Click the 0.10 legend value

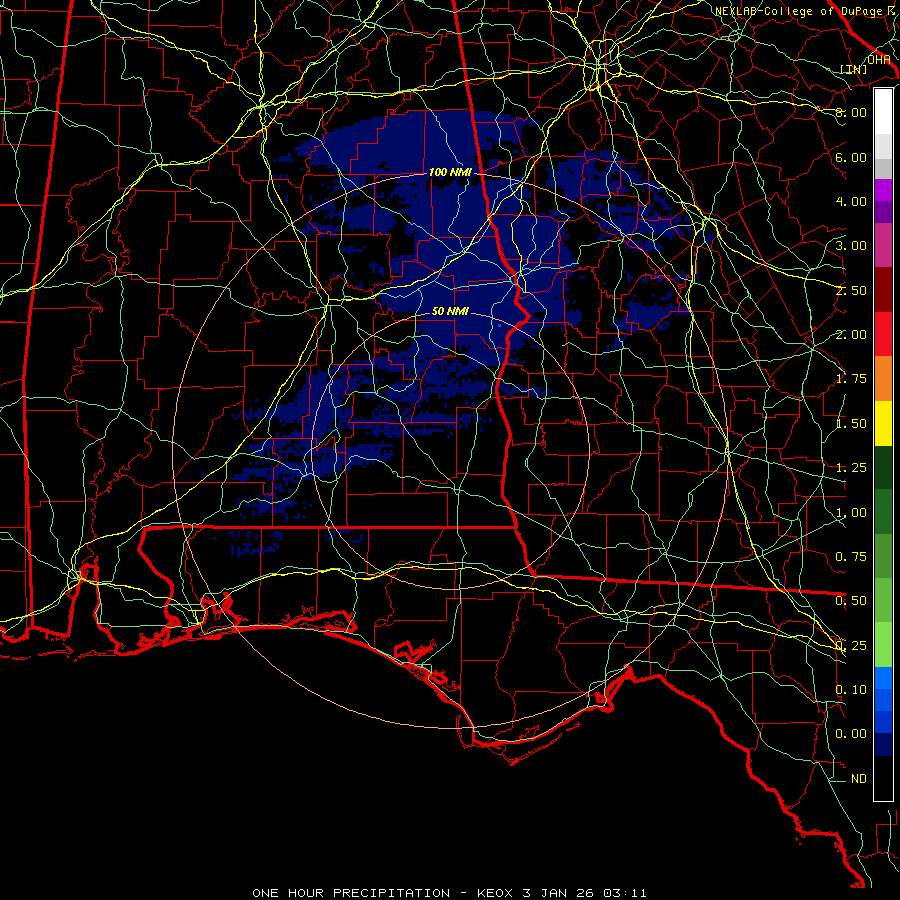coord(851,690)
